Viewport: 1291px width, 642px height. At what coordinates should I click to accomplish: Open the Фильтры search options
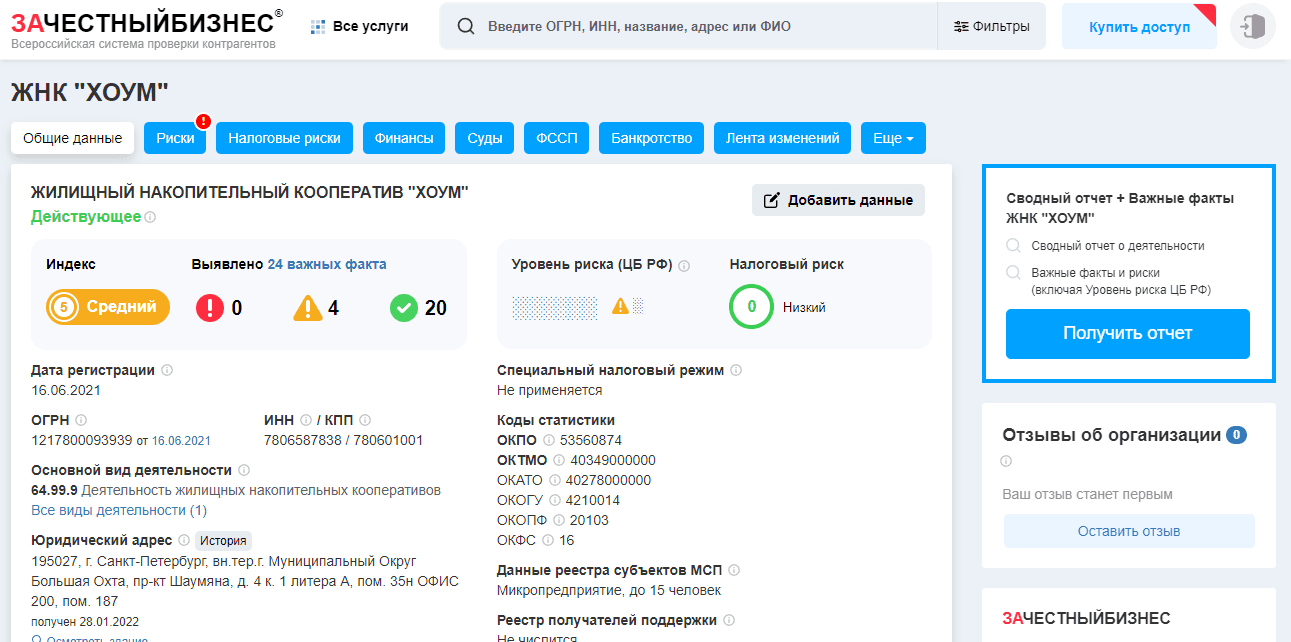coord(991,27)
